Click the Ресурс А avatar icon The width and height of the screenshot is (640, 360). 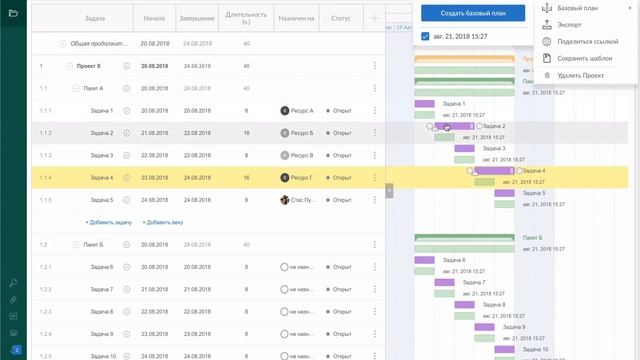point(284,111)
